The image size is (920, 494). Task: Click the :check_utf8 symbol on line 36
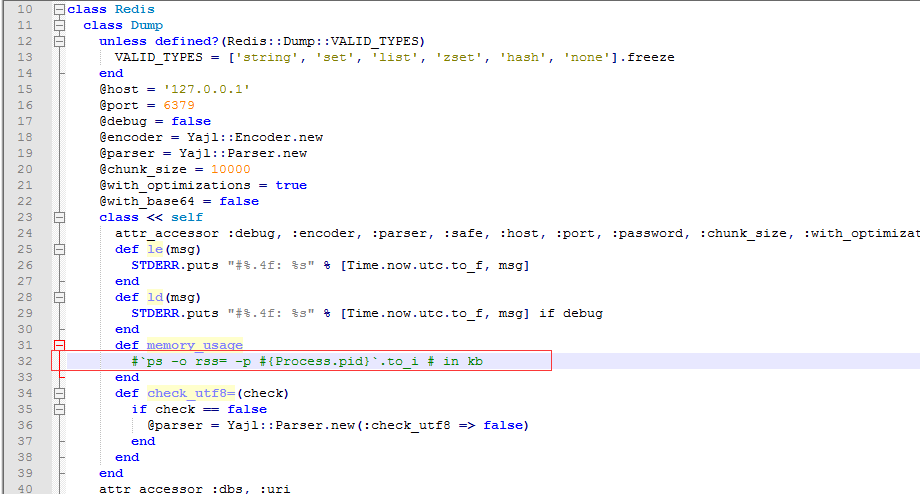click(x=407, y=425)
